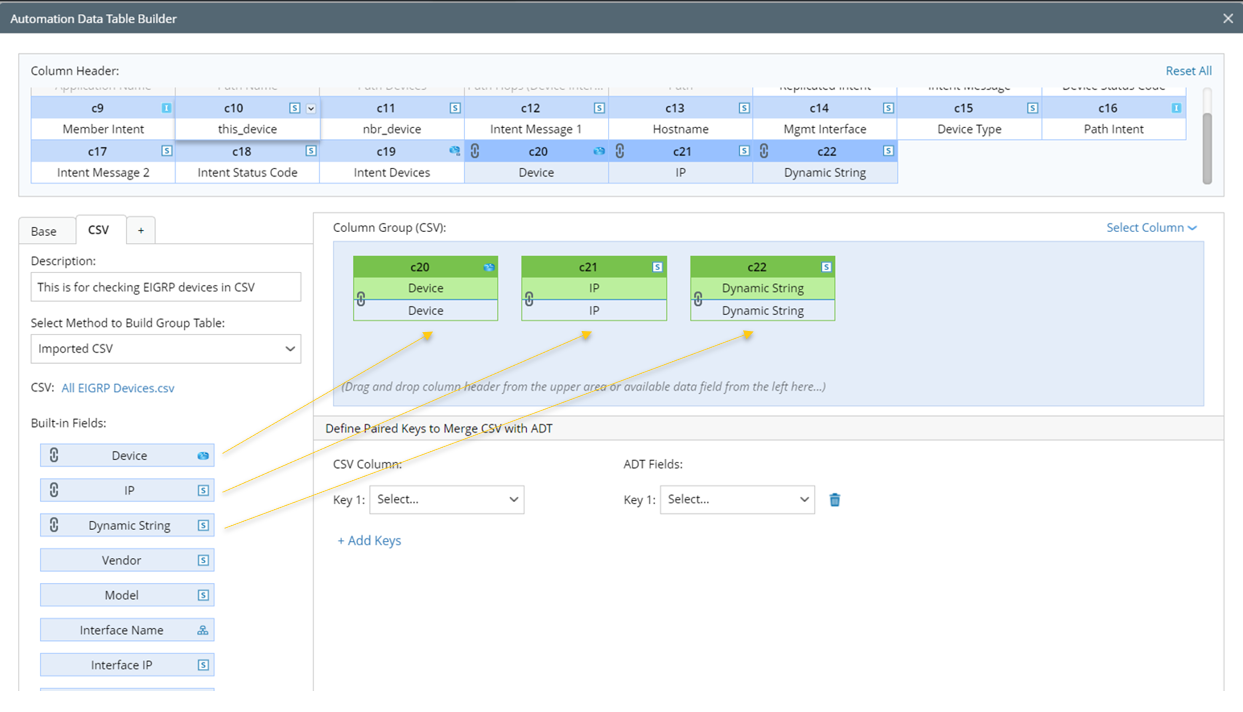The height and width of the screenshot is (712, 1243).
Task: Select the Vendor built-in field
Action: pyautogui.click(x=127, y=560)
